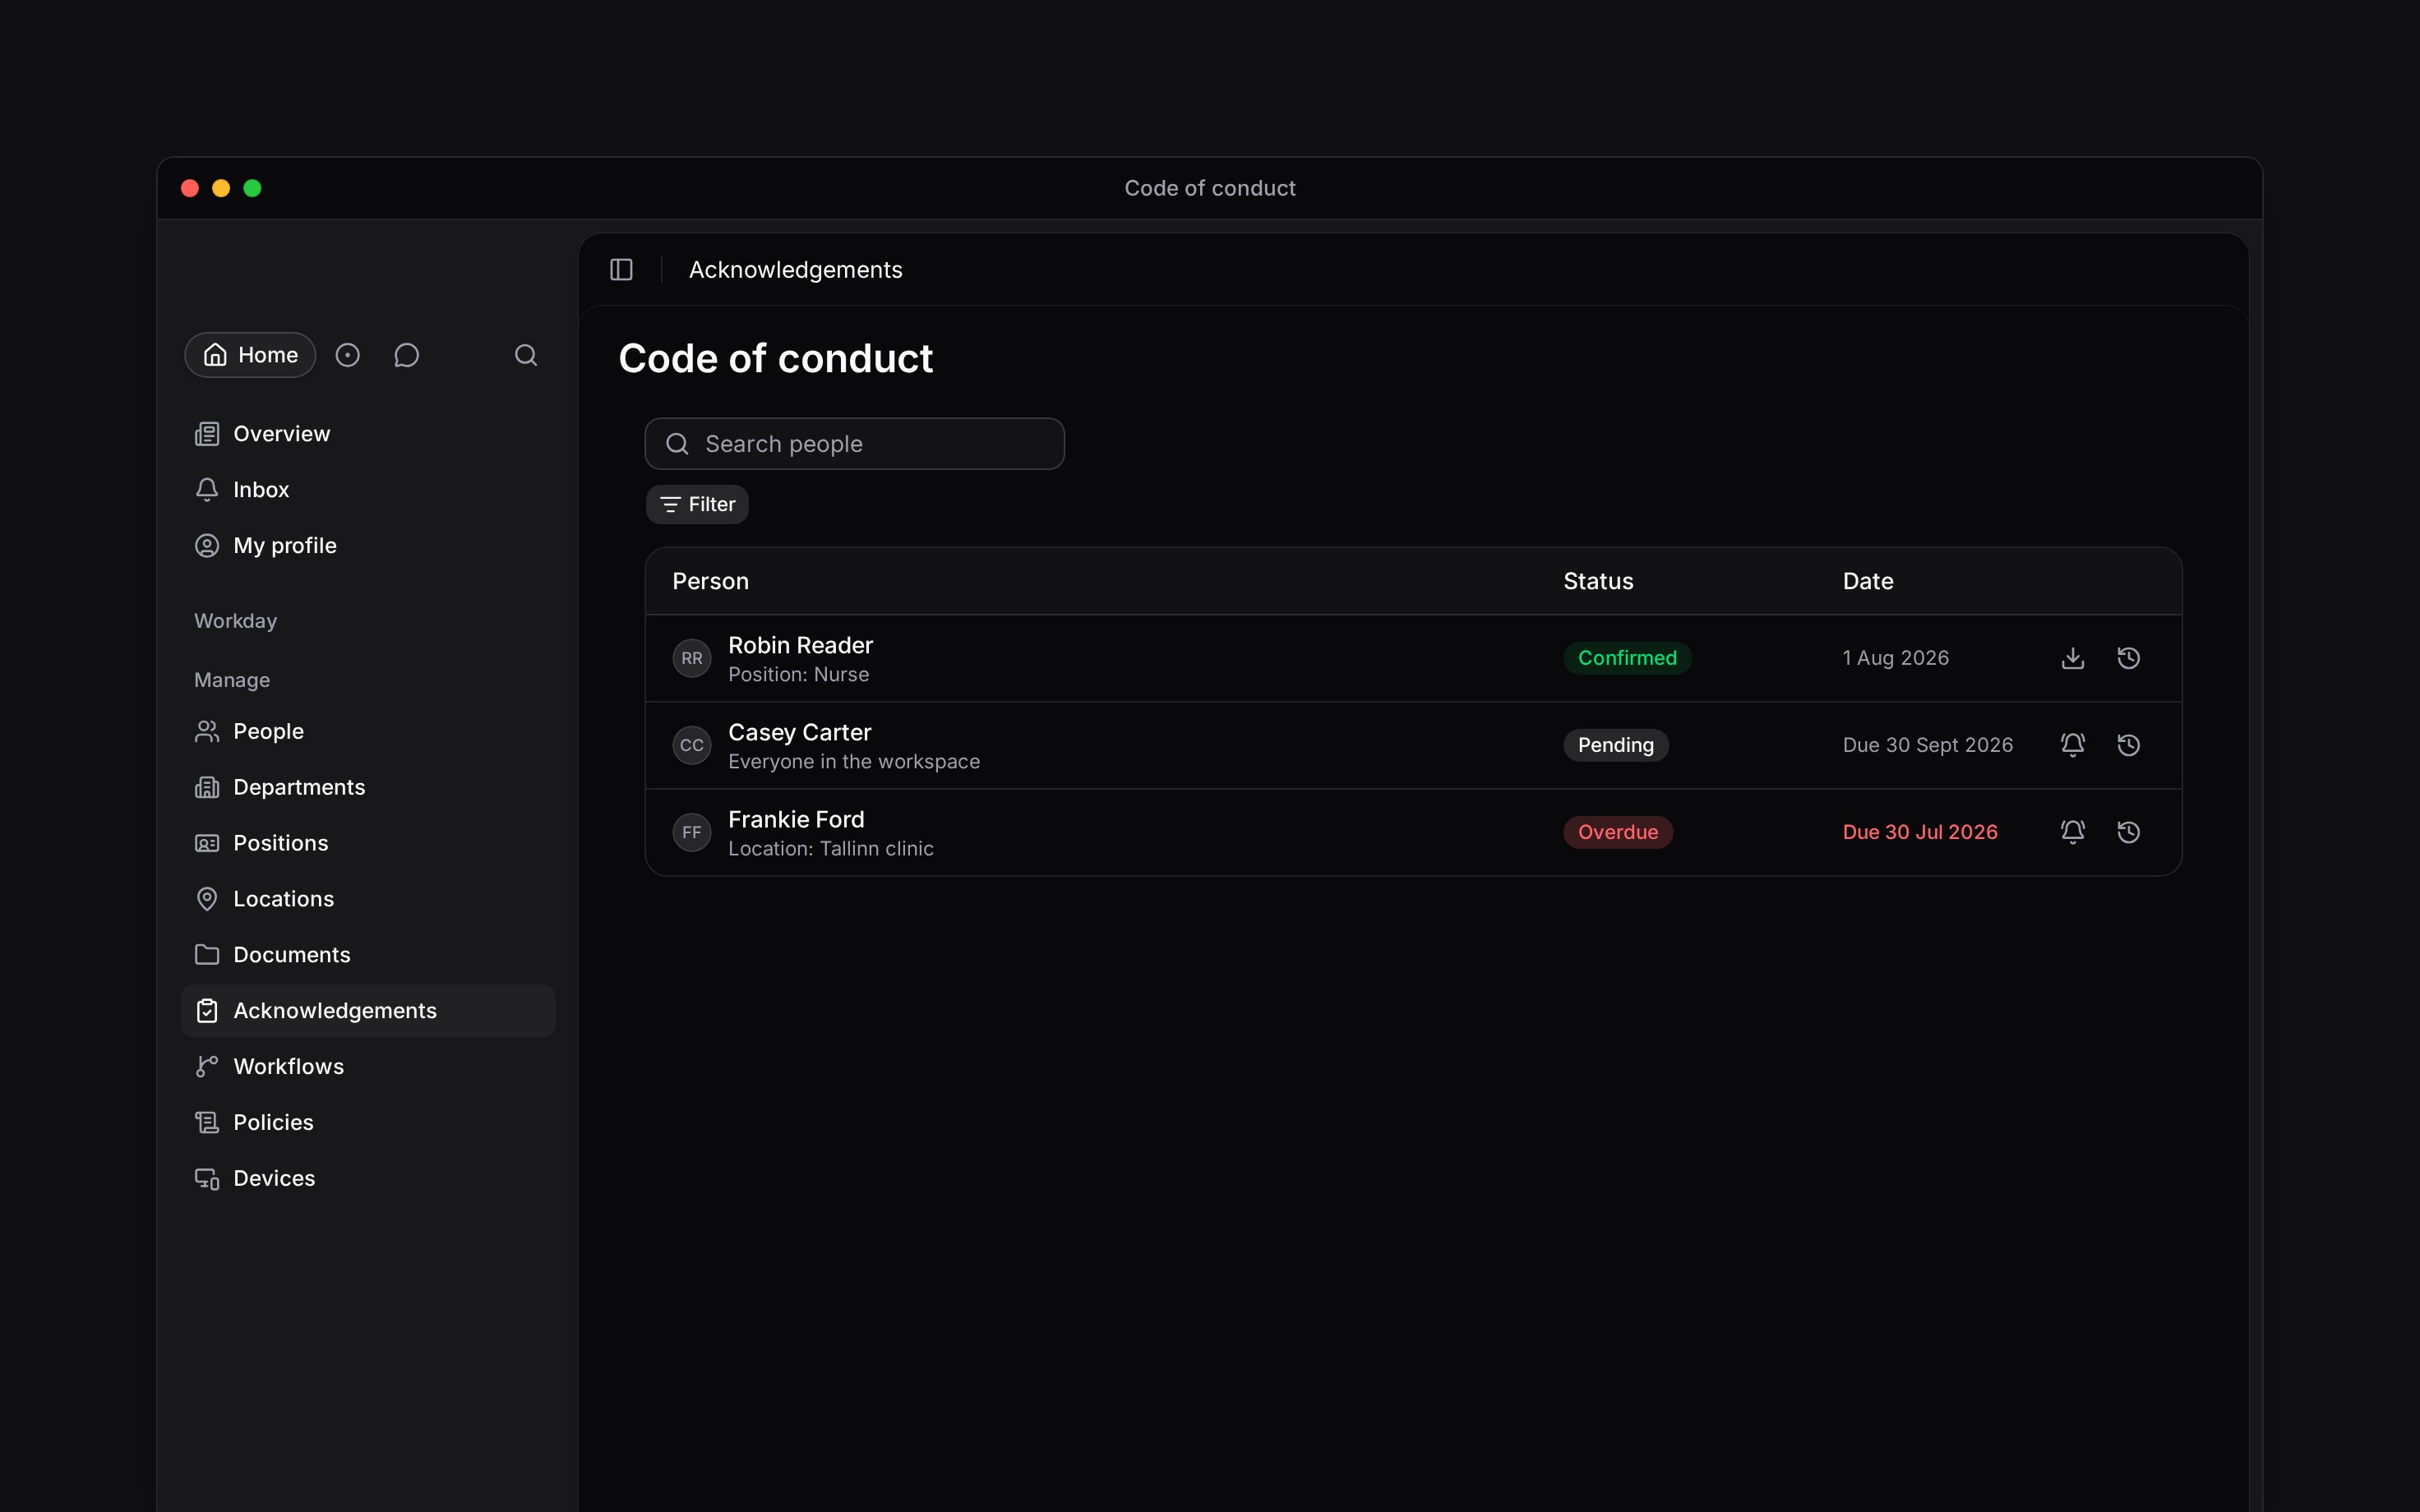Viewport: 2420px width, 1512px height.
Task: Toggle the sidebar panel icon
Action: [621, 270]
